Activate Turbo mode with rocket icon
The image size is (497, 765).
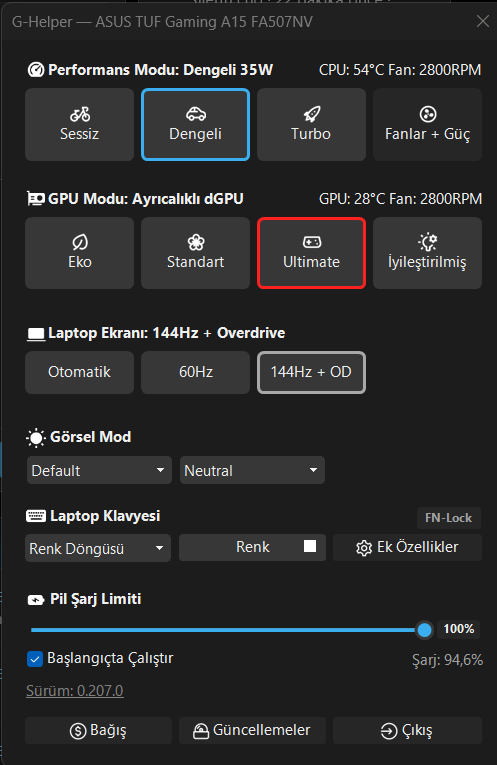311,124
